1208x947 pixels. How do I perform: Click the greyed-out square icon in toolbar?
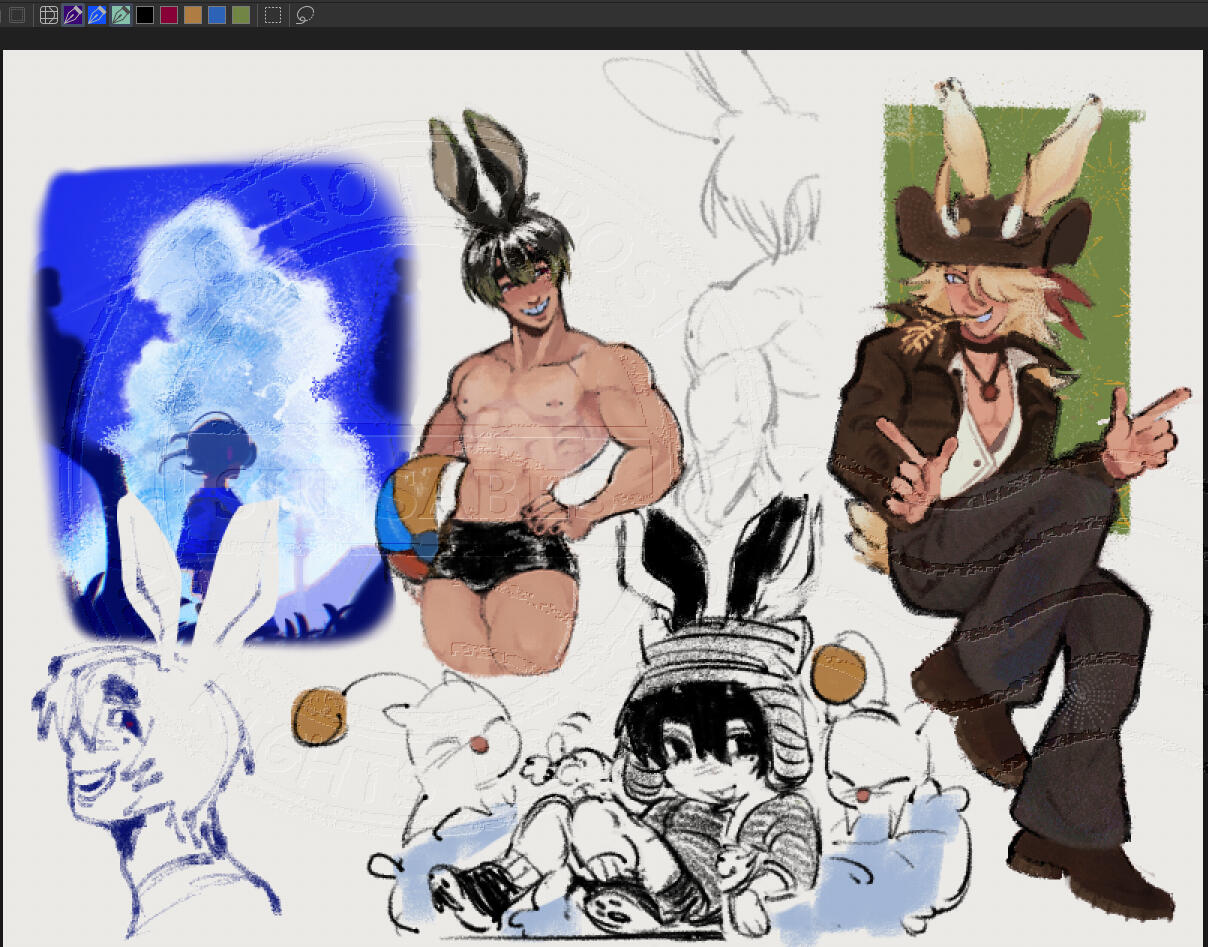[x=17, y=15]
